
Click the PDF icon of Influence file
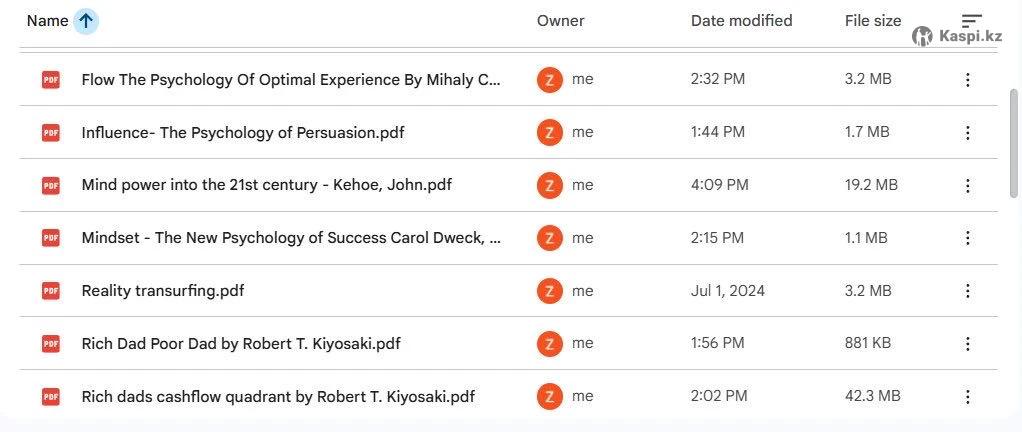coord(51,133)
